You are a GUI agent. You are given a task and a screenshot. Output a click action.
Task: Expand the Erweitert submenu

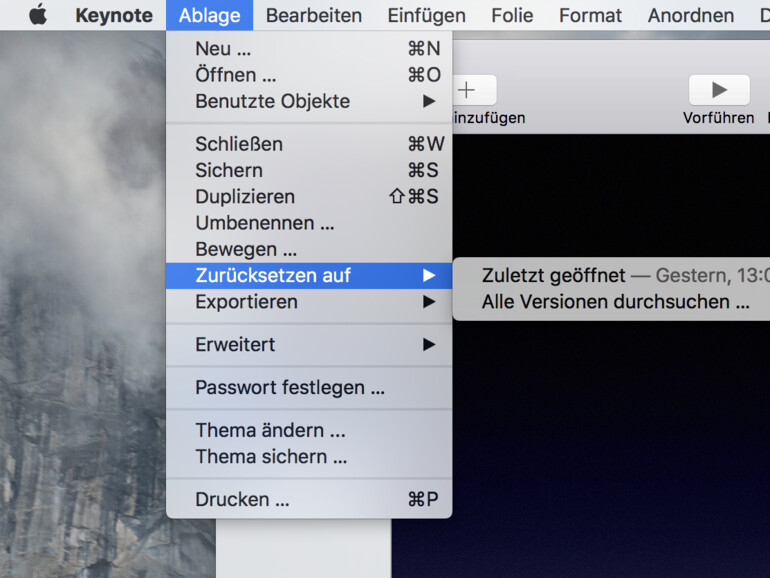pos(309,344)
